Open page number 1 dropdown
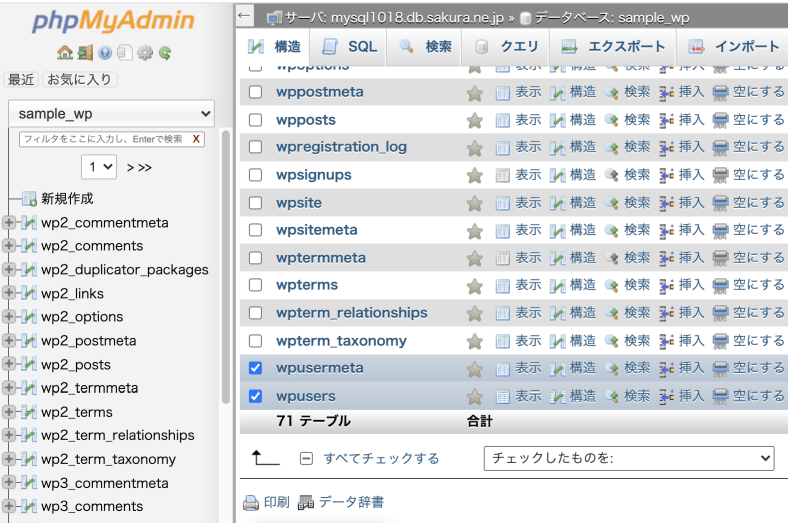The image size is (788, 523). coord(99,167)
